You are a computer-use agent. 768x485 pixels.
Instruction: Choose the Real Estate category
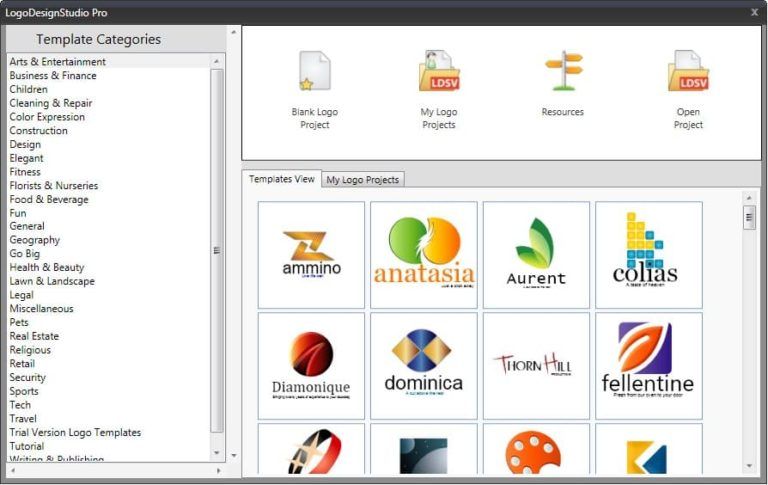[34, 336]
